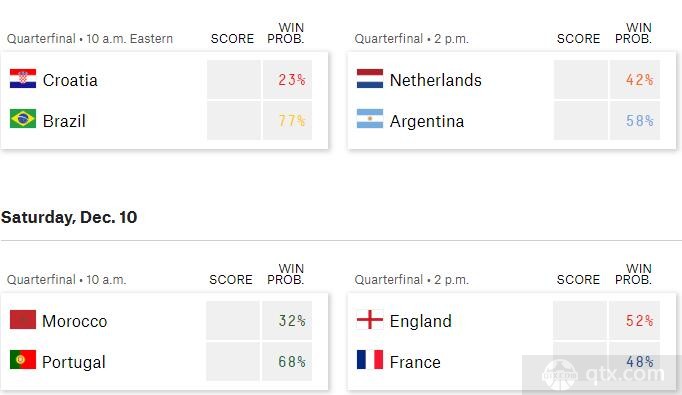This screenshot has width=682, height=395.
Task: Click the Saturday, Dec. 10 heading
Action: click(69, 217)
